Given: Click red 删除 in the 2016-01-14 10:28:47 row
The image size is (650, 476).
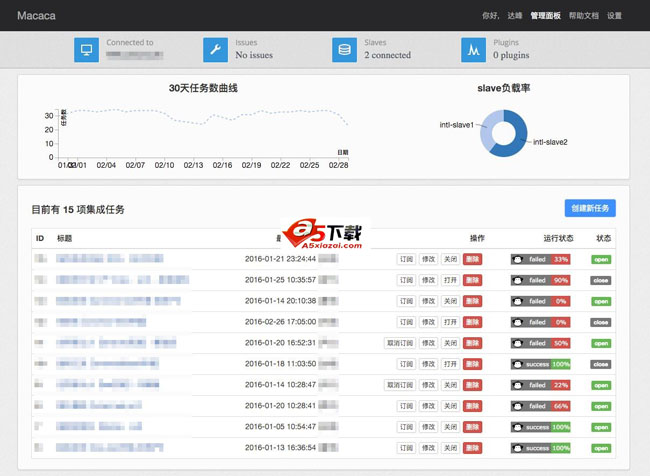Looking at the screenshot, I should click(472, 385).
